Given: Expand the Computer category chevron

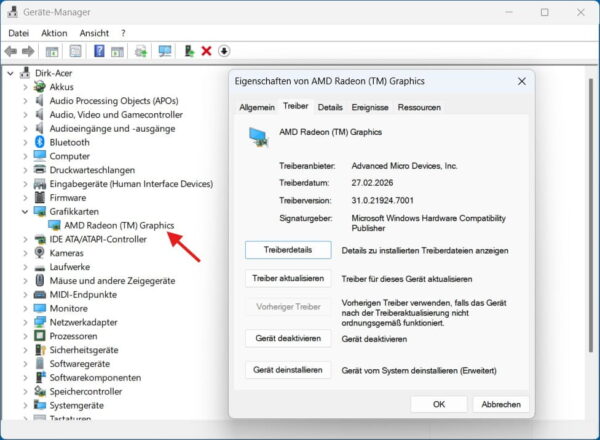Looking at the screenshot, I should (25, 156).
